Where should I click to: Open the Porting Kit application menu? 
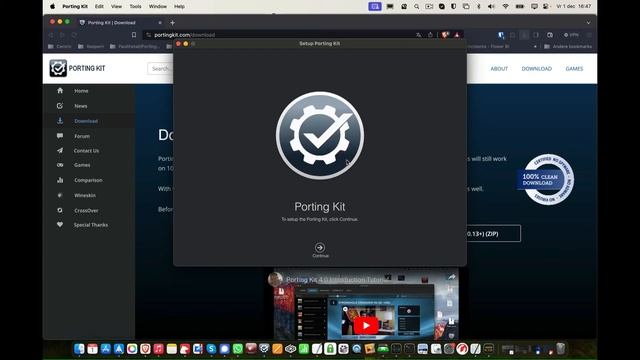(x=75, y=7)
